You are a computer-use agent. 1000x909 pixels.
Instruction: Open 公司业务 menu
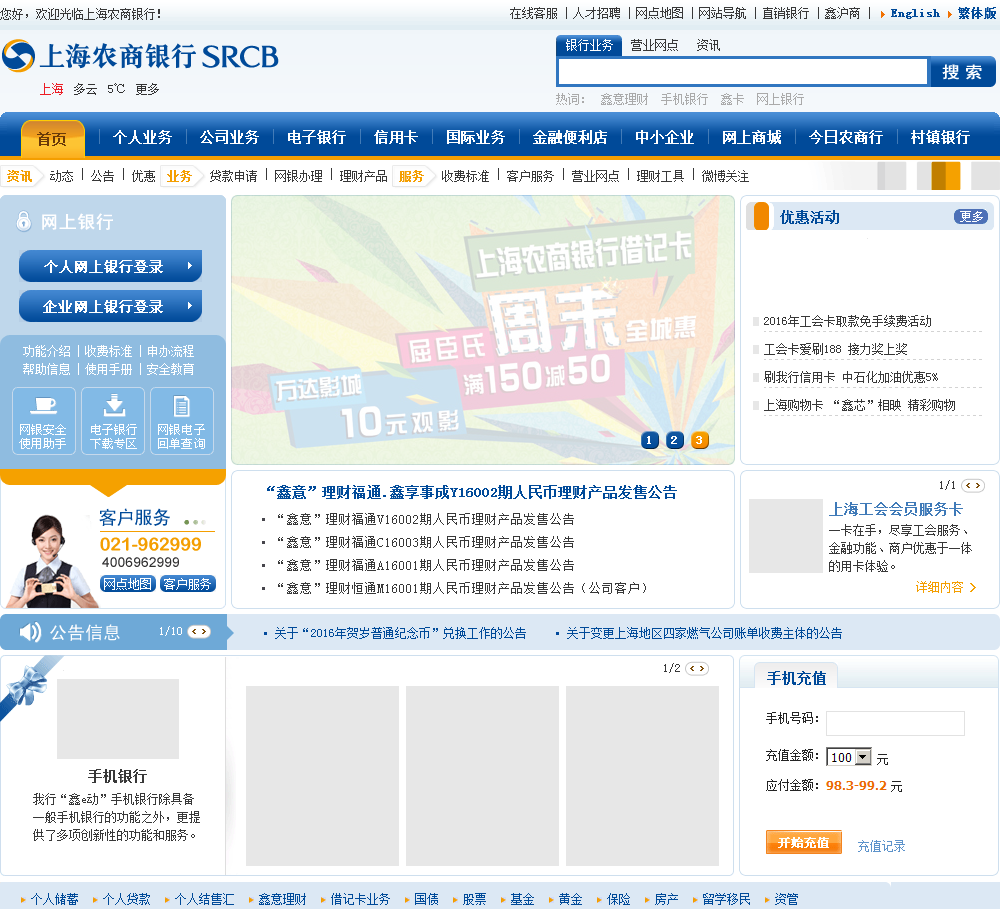229,137
